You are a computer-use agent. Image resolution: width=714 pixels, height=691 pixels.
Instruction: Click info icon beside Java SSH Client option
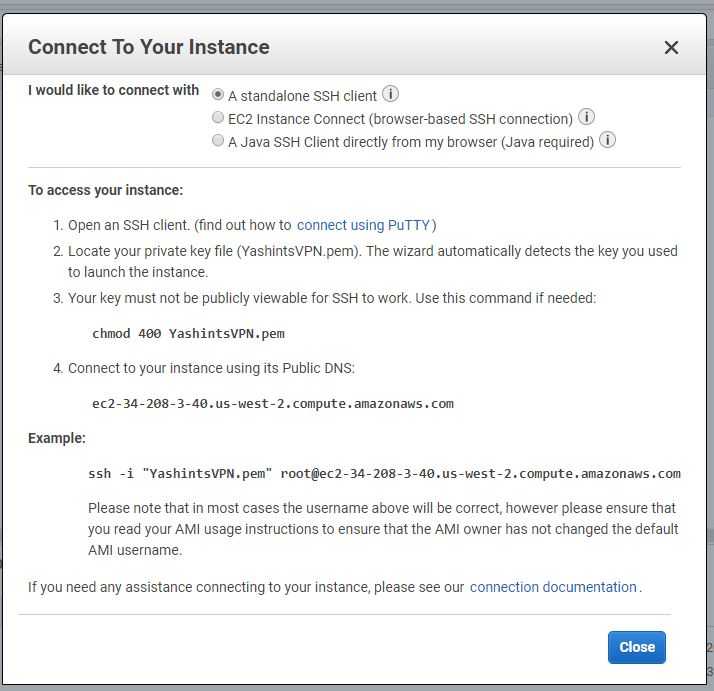(x=607, y=140)
